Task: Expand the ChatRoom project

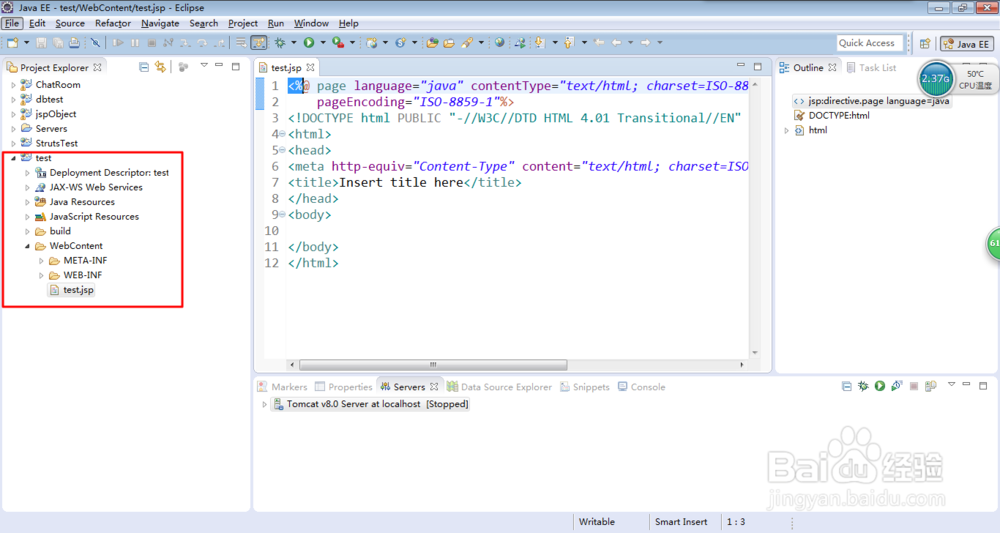Action: tap(13, 85)
